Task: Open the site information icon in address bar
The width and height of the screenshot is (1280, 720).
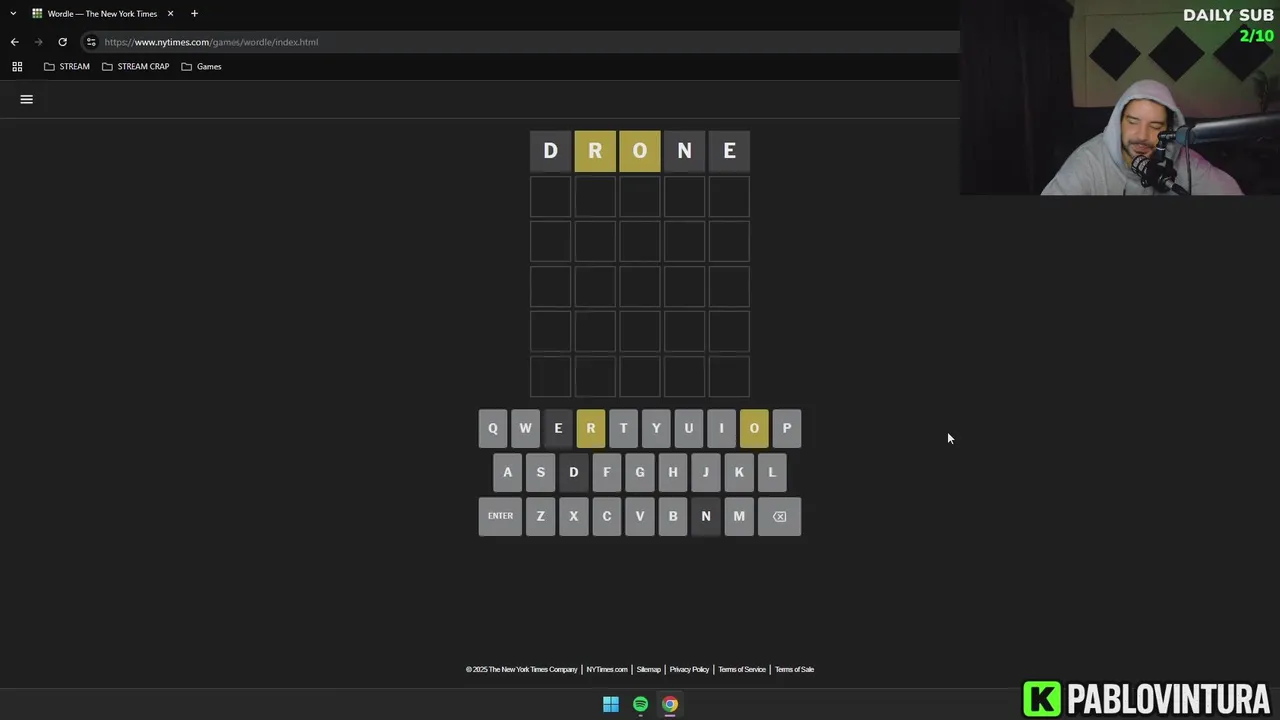Action: [x=91, y=42]
